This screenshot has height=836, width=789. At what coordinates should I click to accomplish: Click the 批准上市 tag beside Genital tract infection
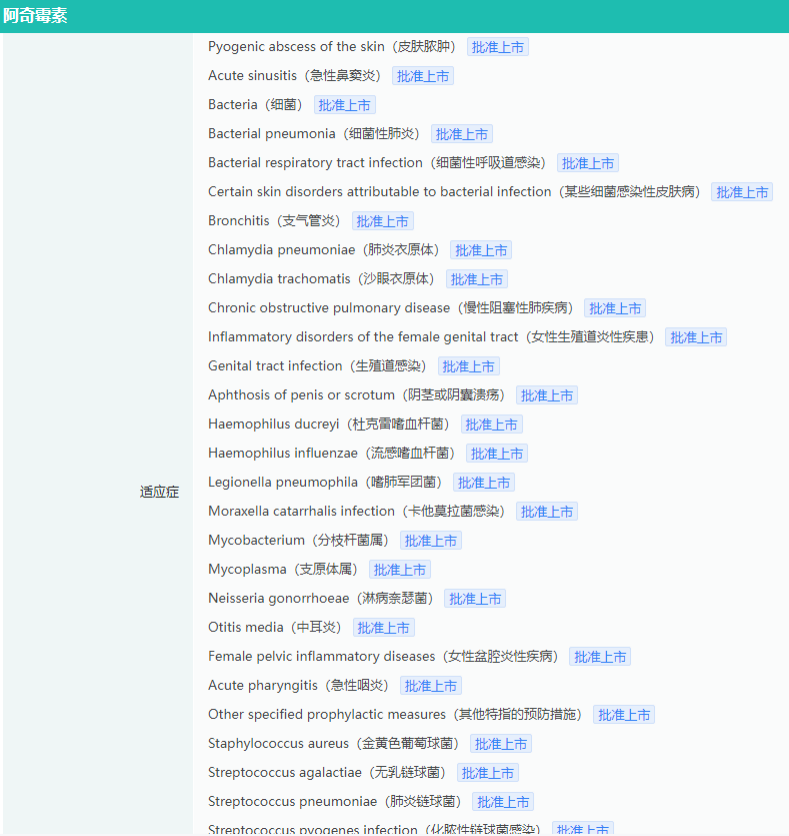(x=469, y=367)
